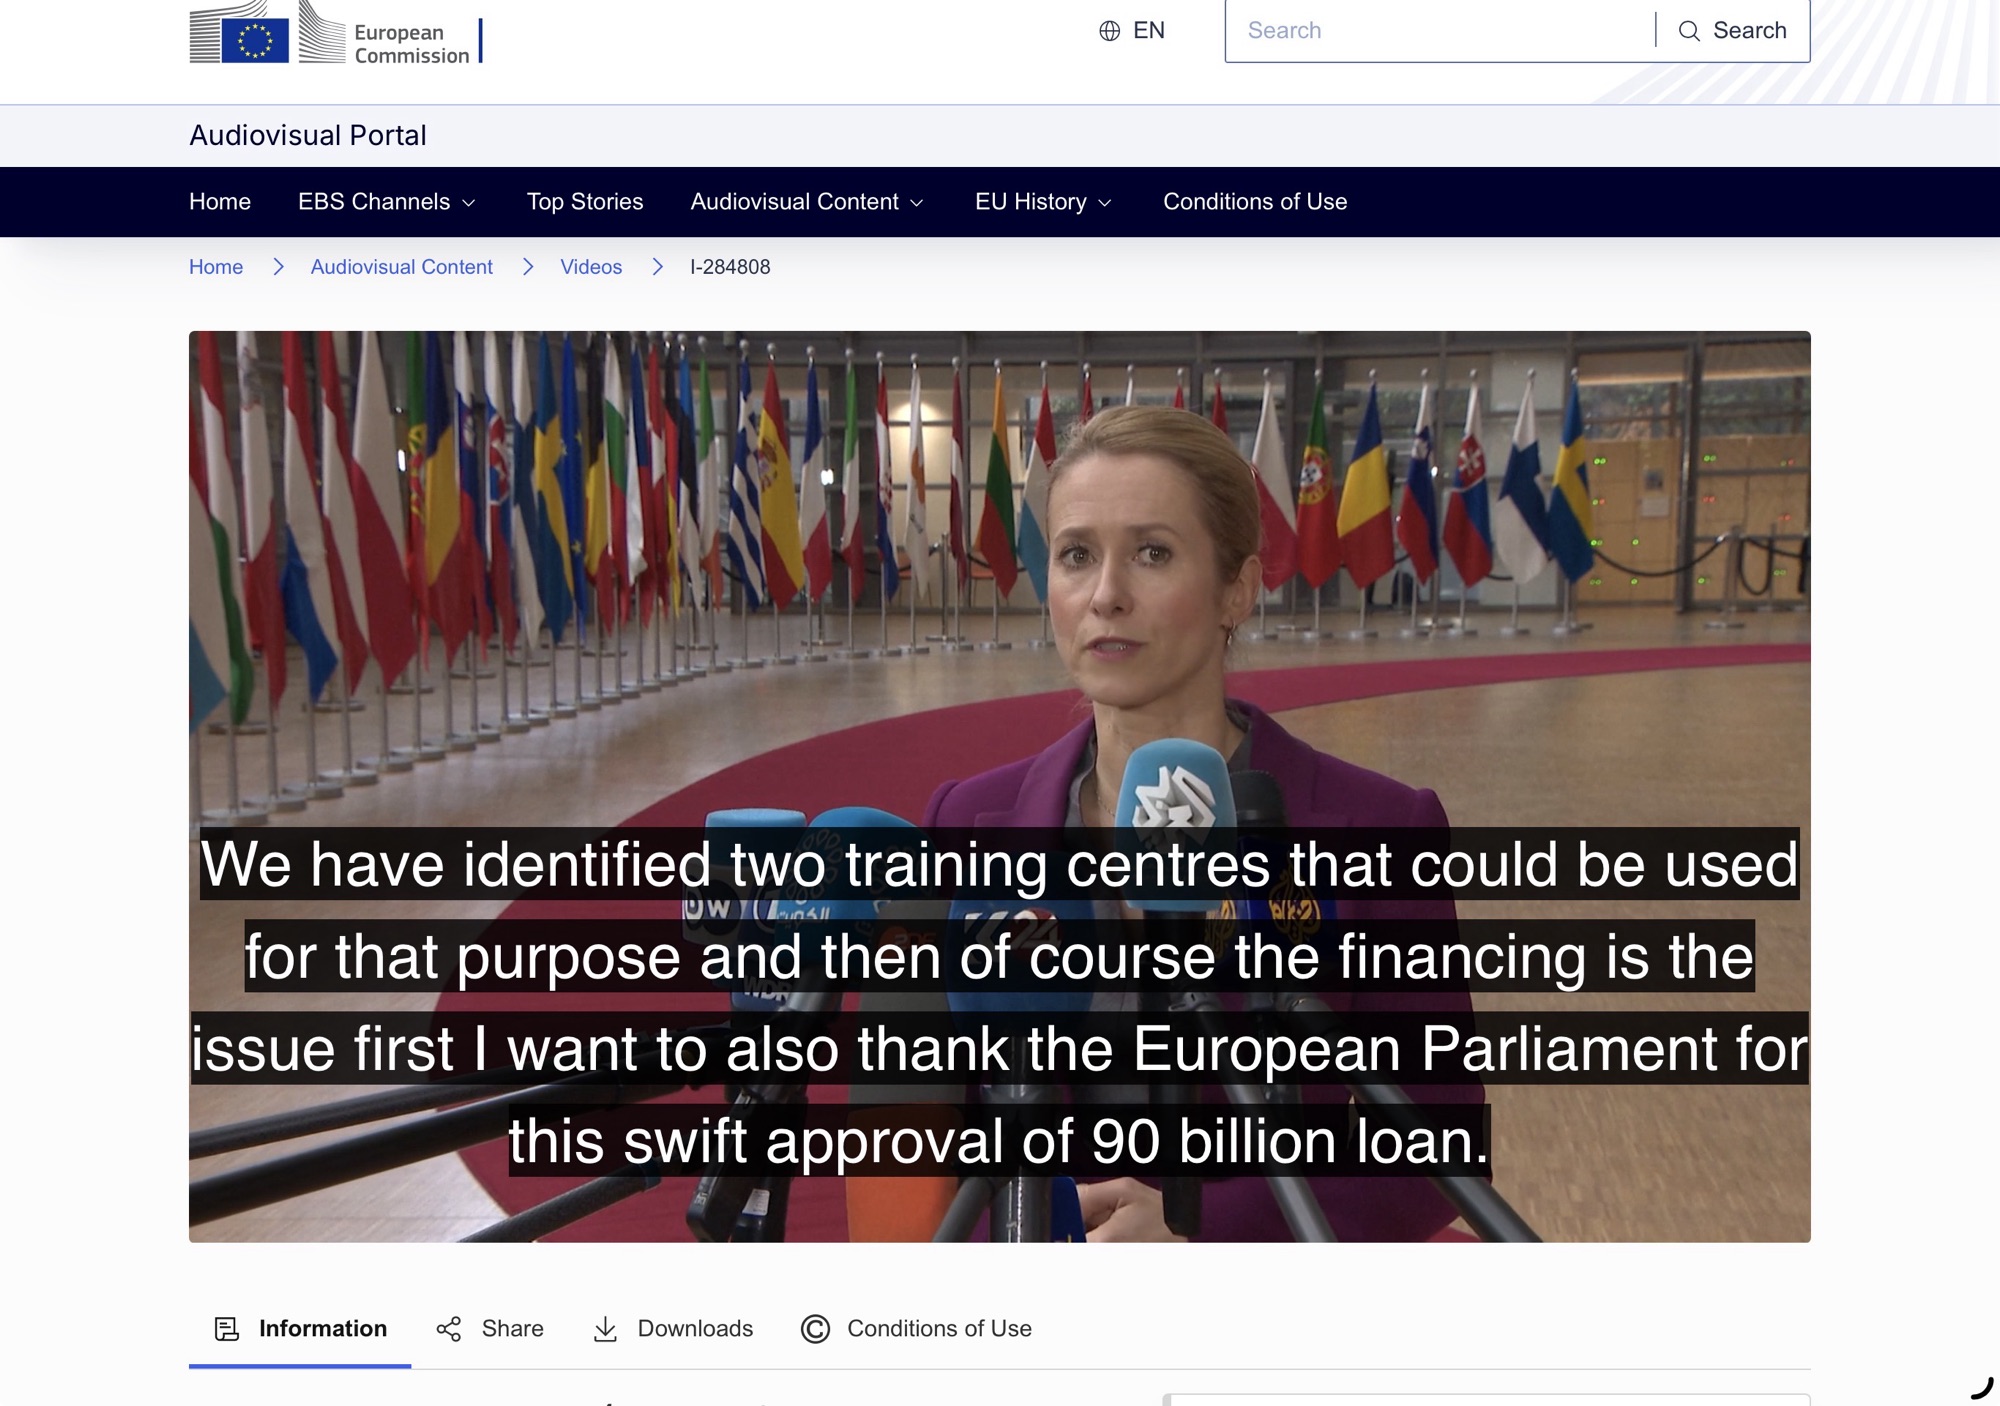Viewport: 2000px width, 1406px height.
Task: Open Audiovisual Content breadcrumb link
Action: point(402,267)
